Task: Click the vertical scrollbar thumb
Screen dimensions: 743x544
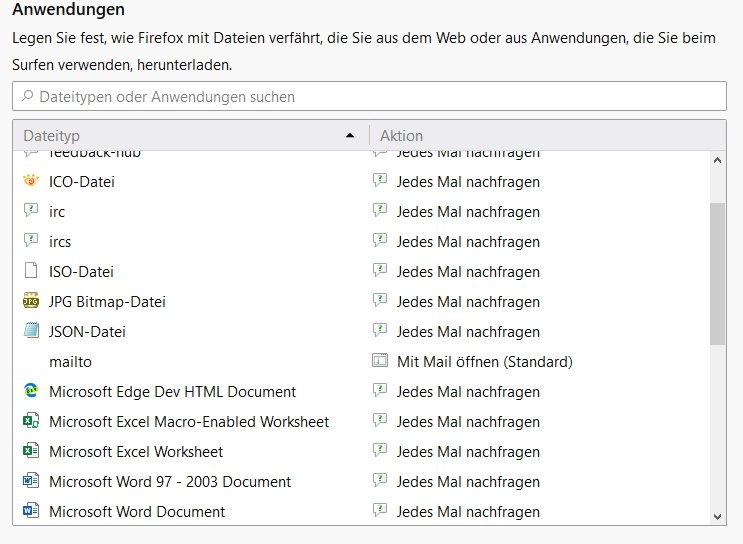Action: [717, 274]
